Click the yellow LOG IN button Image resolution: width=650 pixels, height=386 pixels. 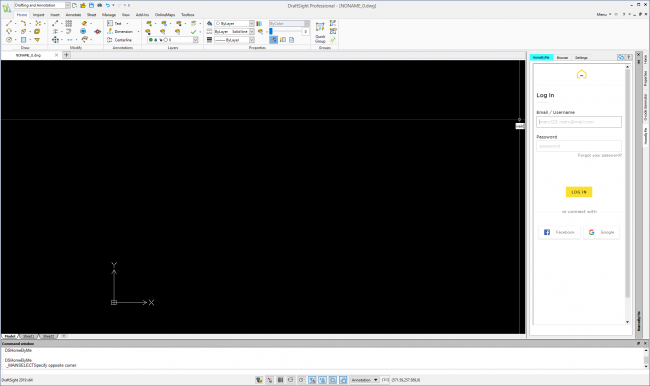(x=579, y=192)
